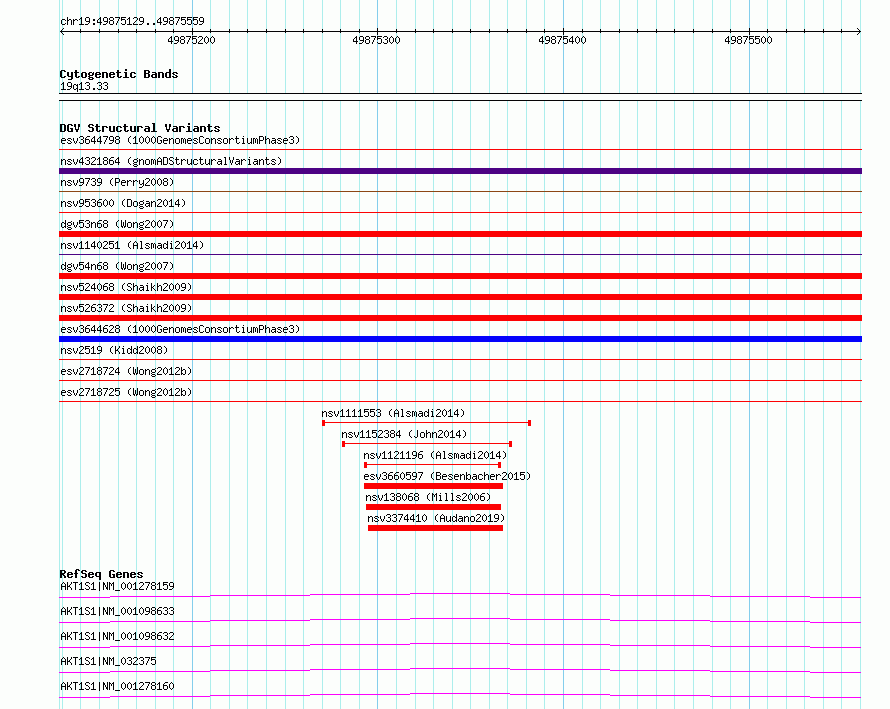The height and width of the screenshot is (709, 890).
Task: Open variant nsv2519 (Kidd2008)
Action: click(114, 350)
